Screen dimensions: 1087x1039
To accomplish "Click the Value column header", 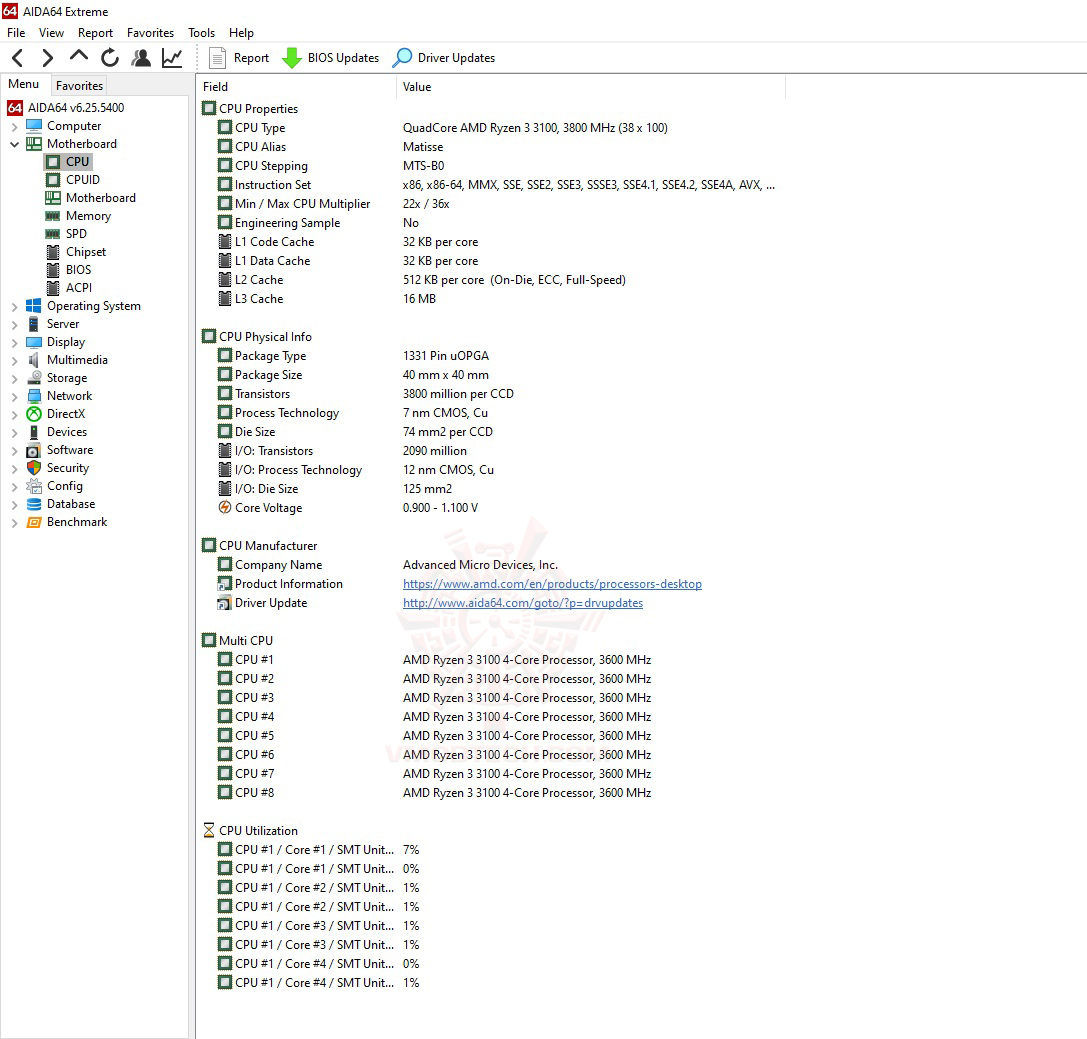I will pos(591,87).
